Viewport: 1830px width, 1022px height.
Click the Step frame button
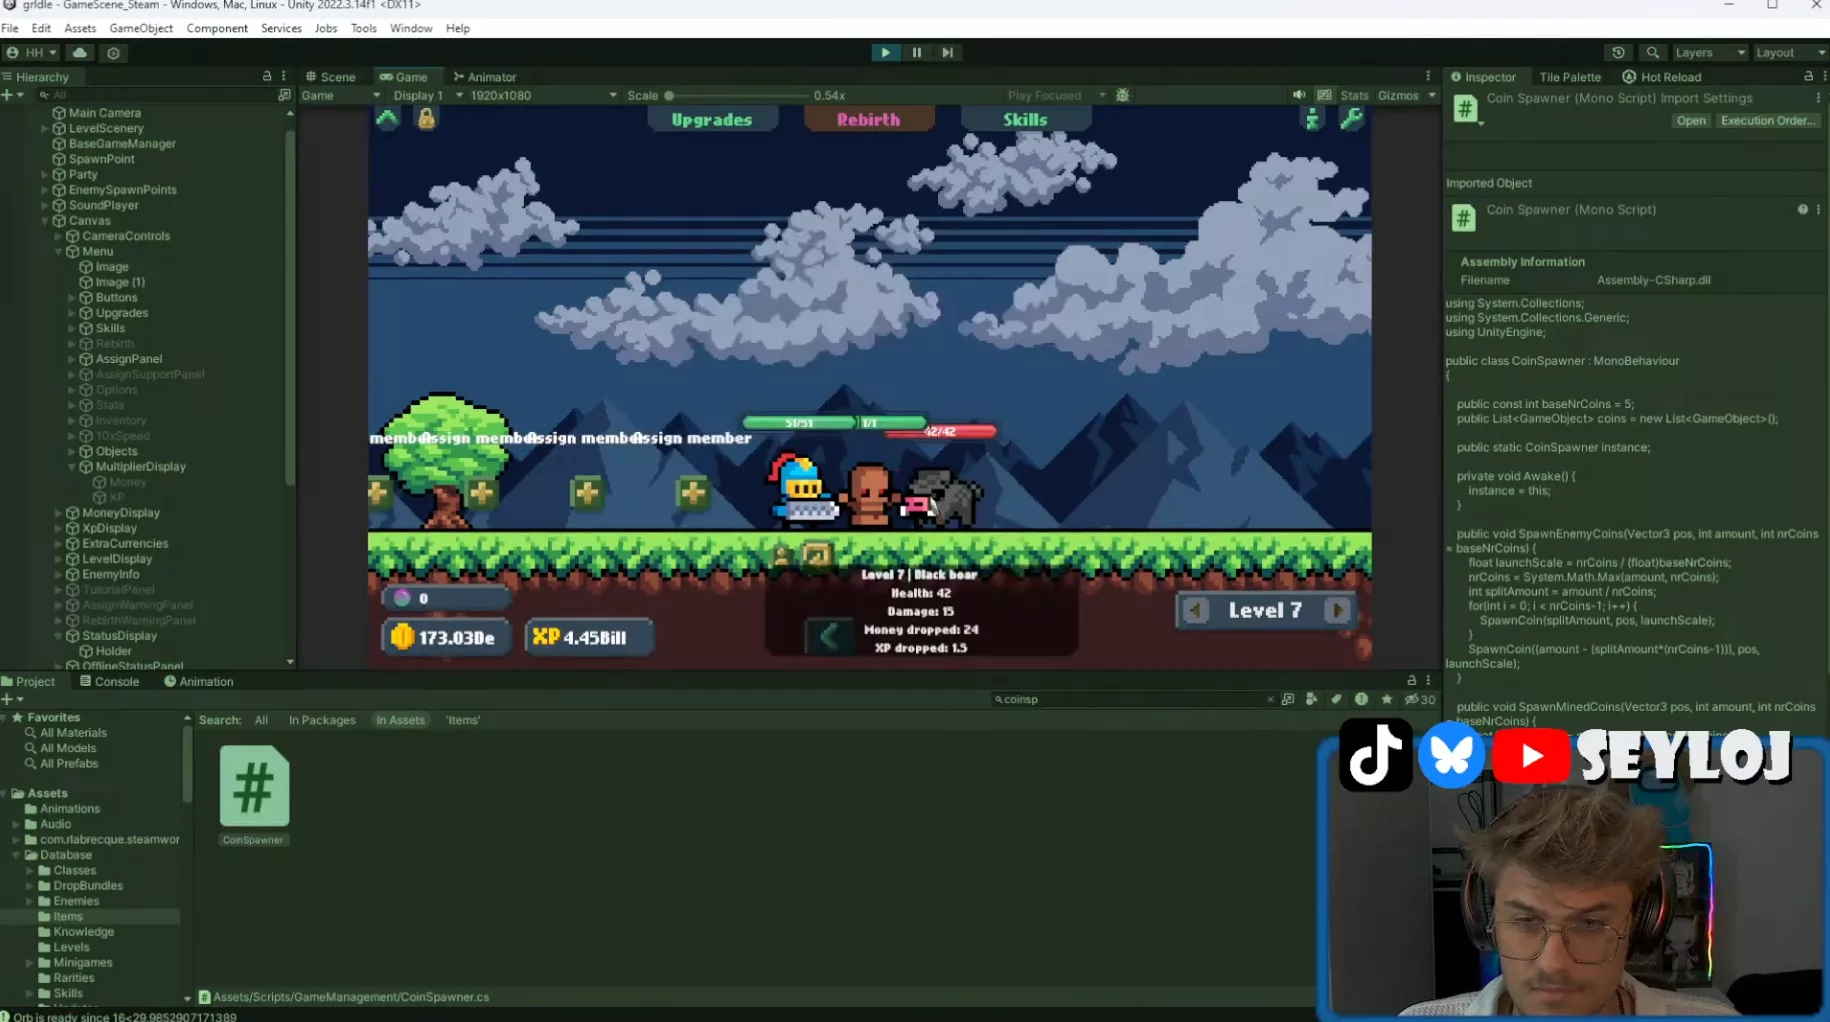point(947,53)
